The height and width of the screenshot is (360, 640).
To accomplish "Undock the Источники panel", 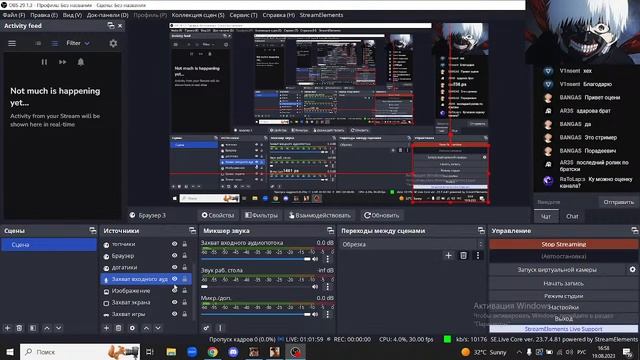I will click(192, 231).
